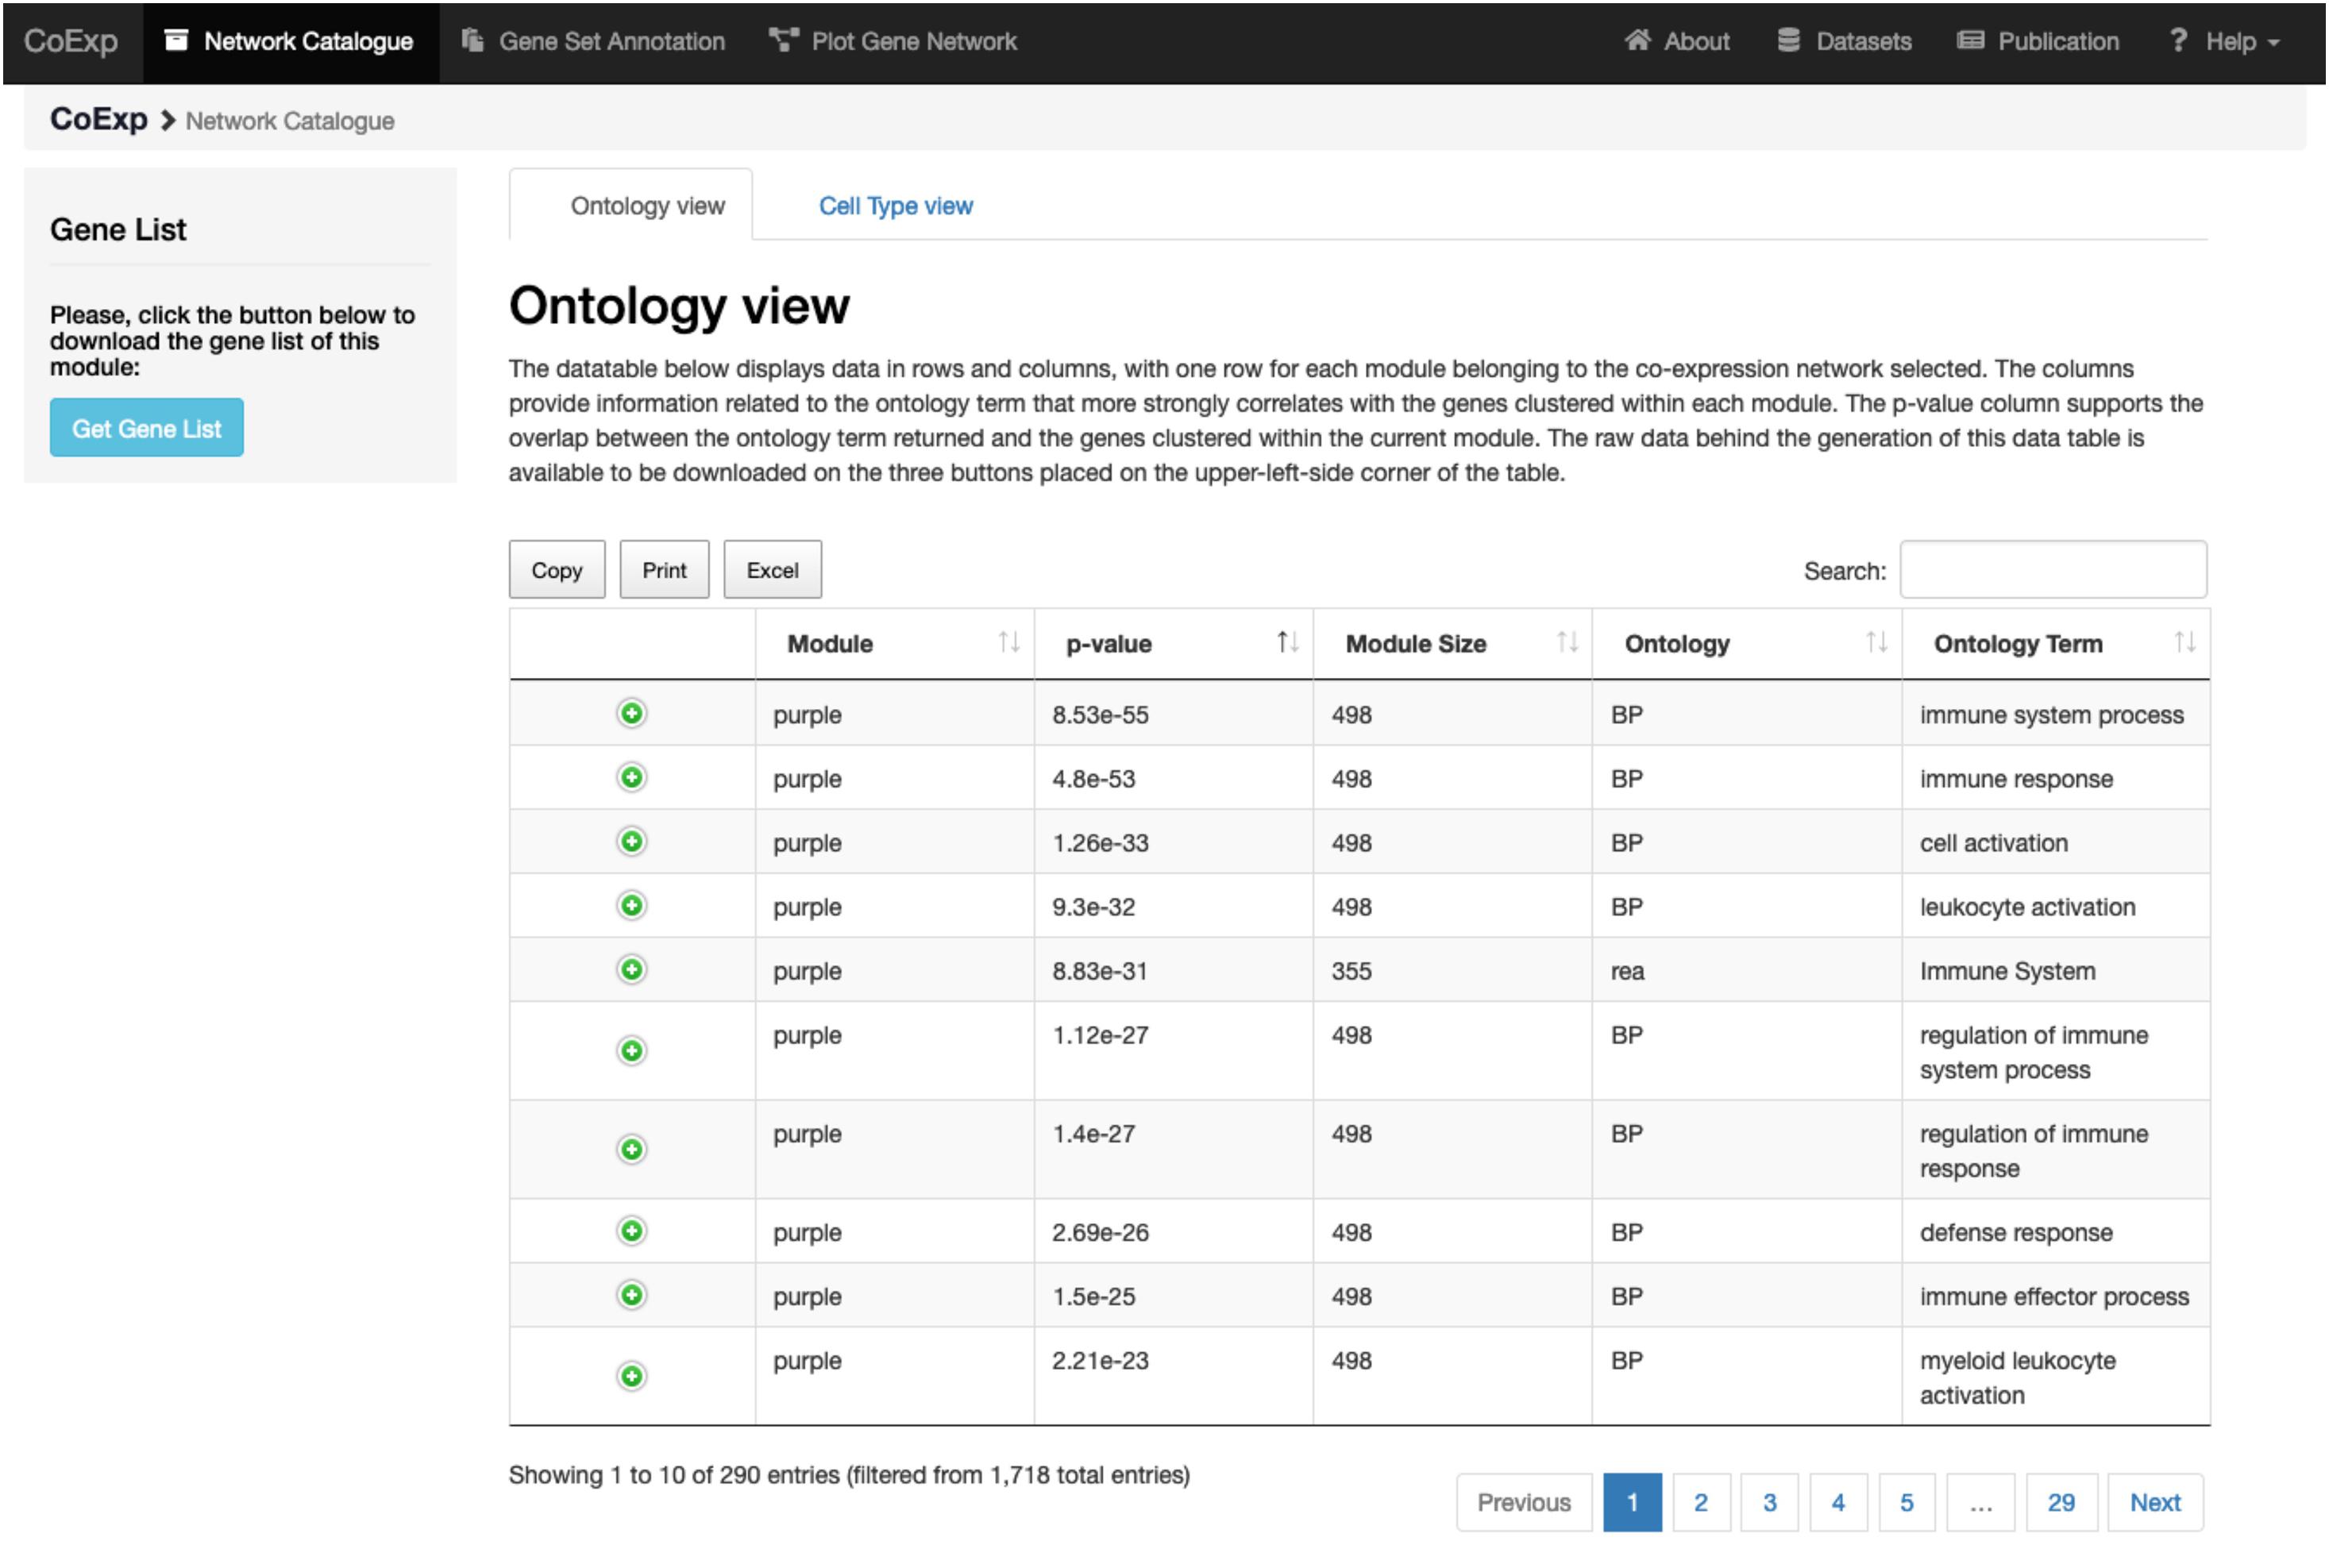
Task: Click the CoExp brand logo
Action: 71,42
